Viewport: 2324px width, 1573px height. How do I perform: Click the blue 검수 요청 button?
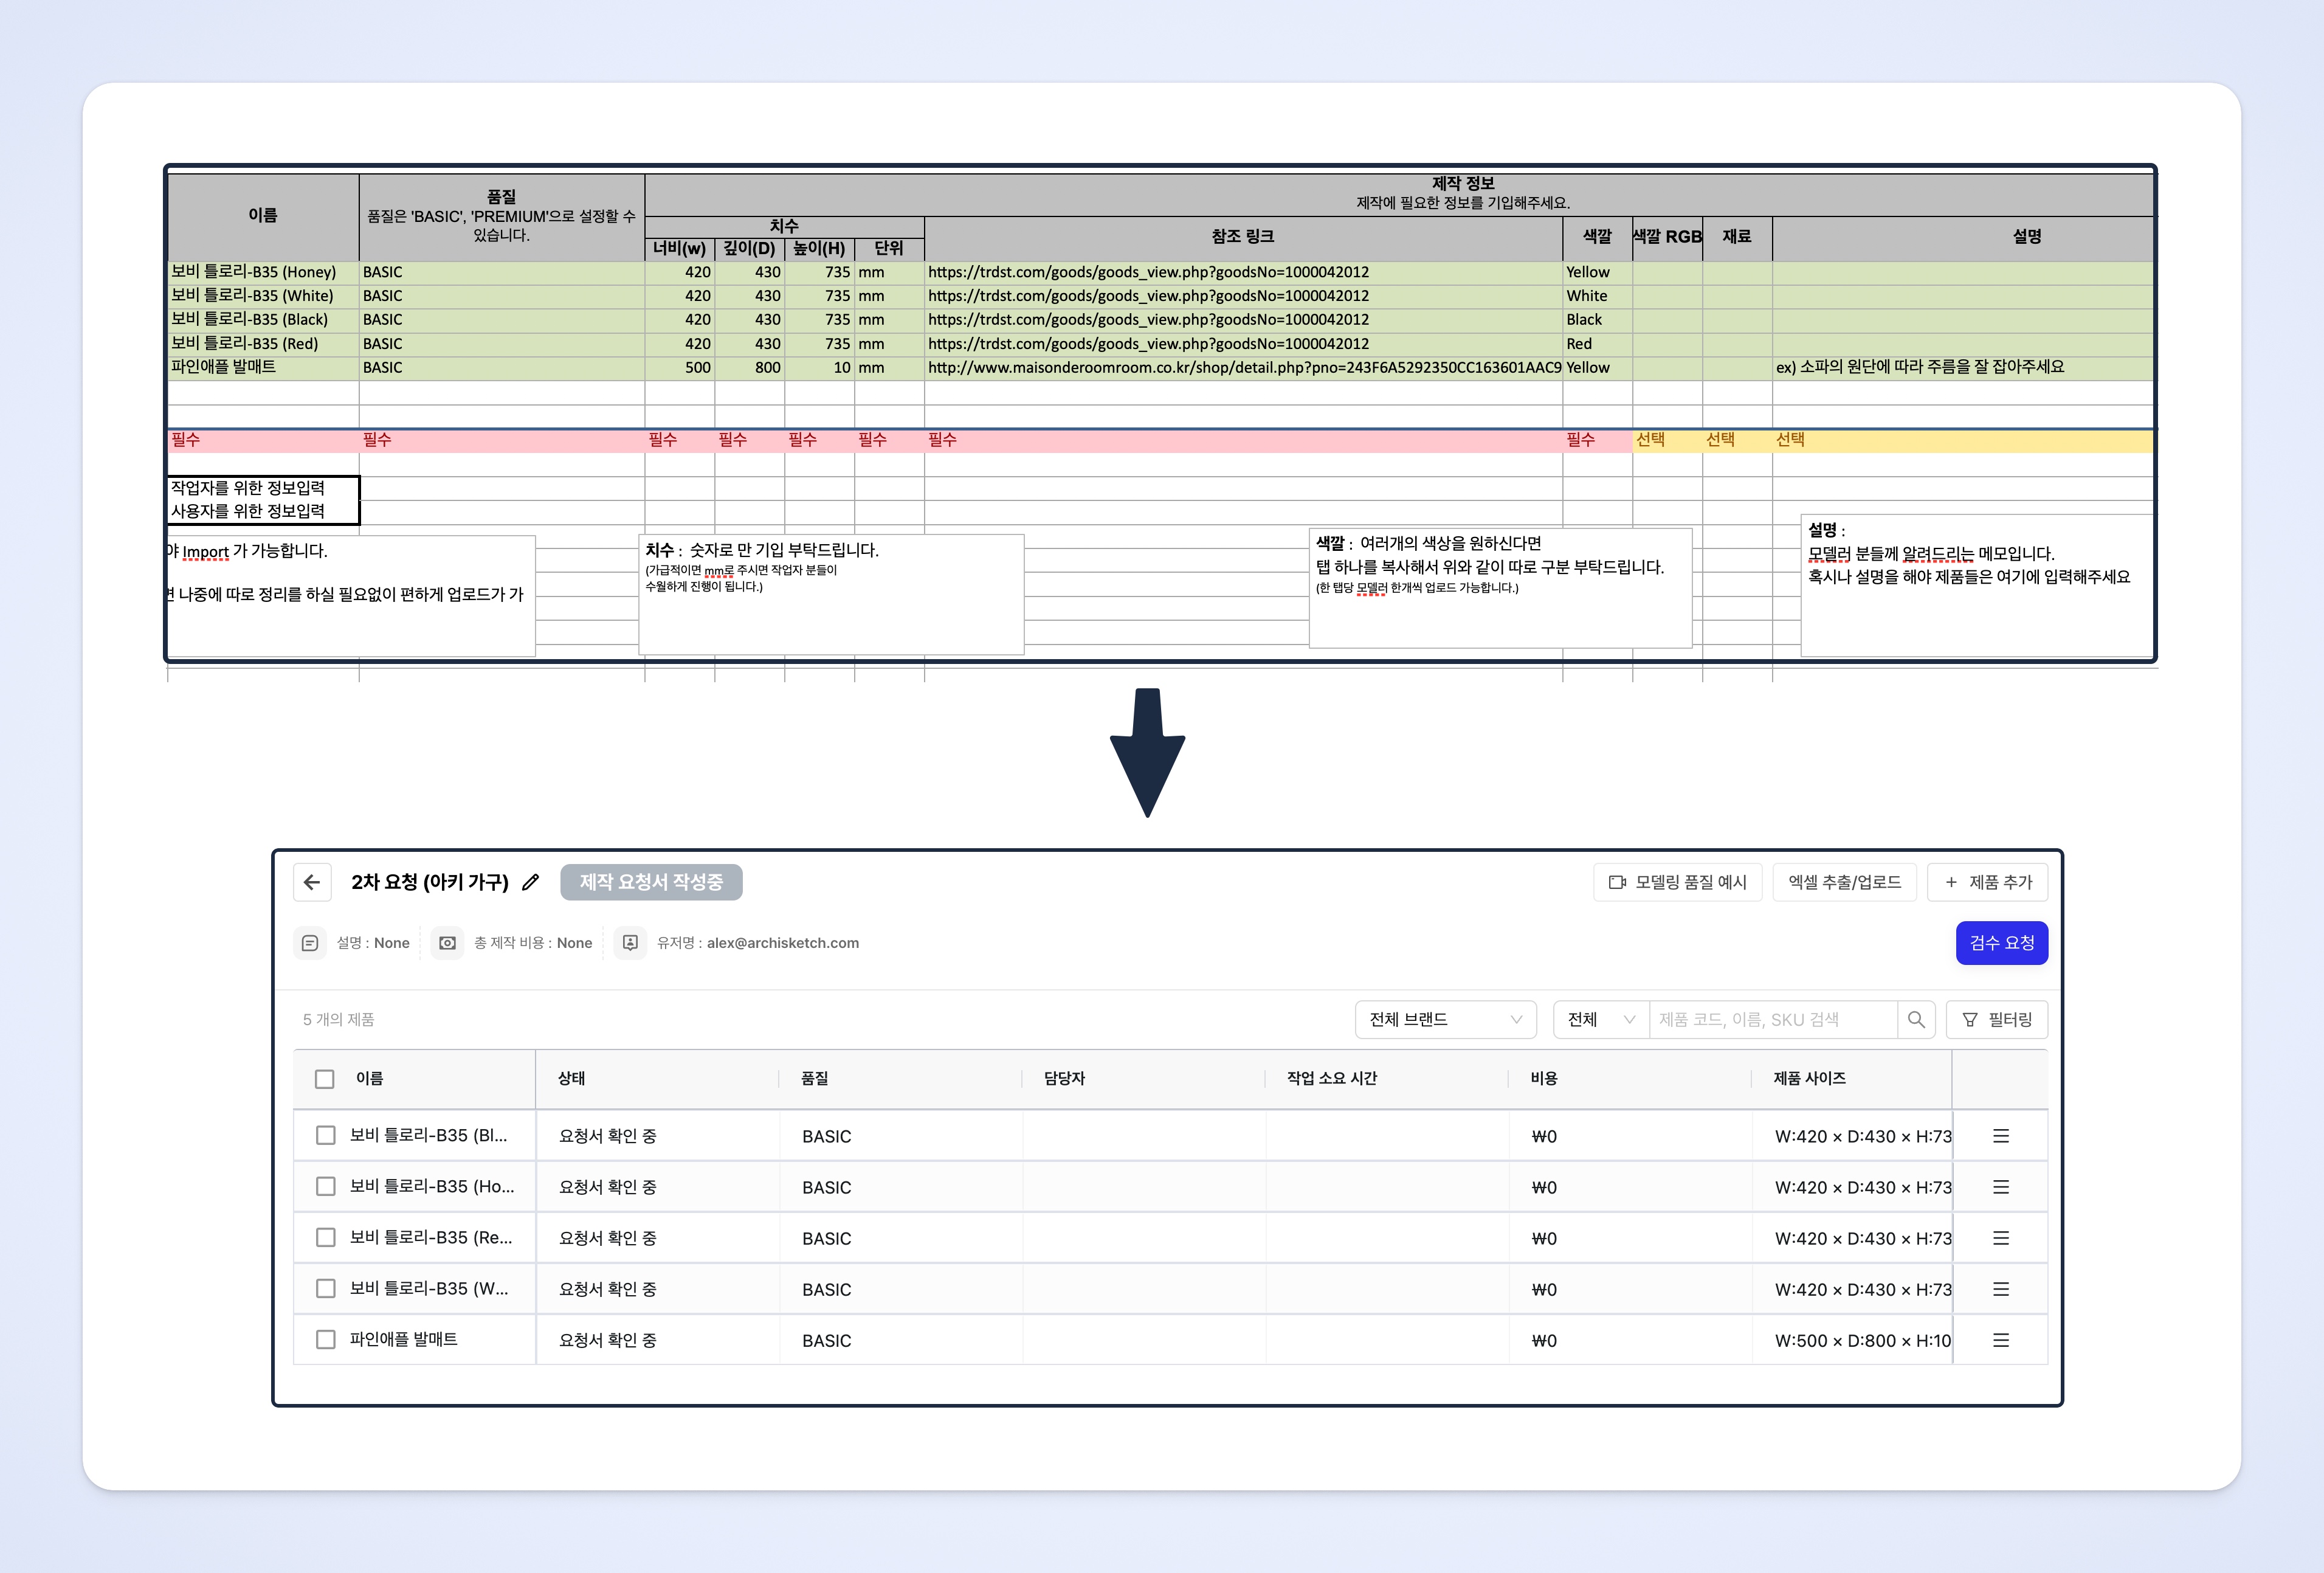2002,943
